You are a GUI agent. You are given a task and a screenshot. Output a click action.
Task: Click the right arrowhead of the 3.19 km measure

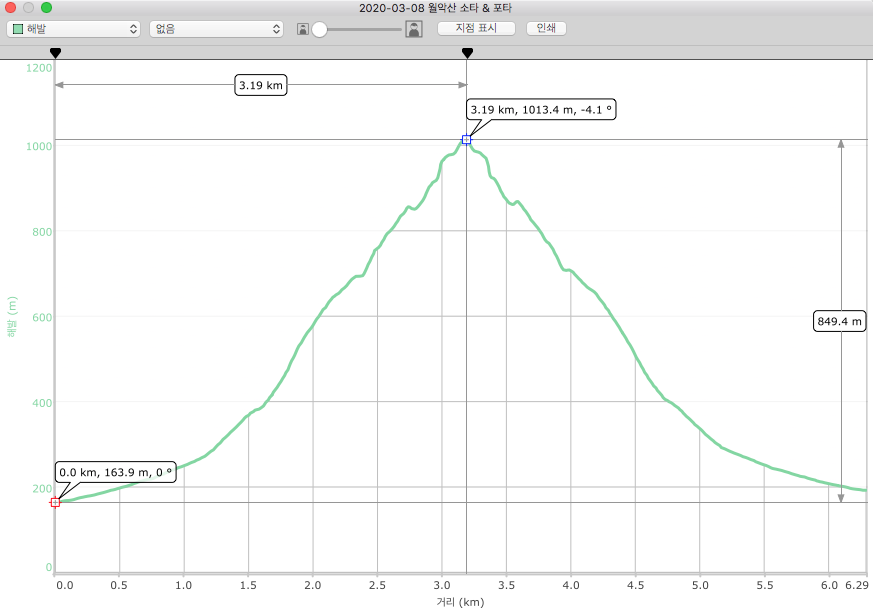[461, 86]
